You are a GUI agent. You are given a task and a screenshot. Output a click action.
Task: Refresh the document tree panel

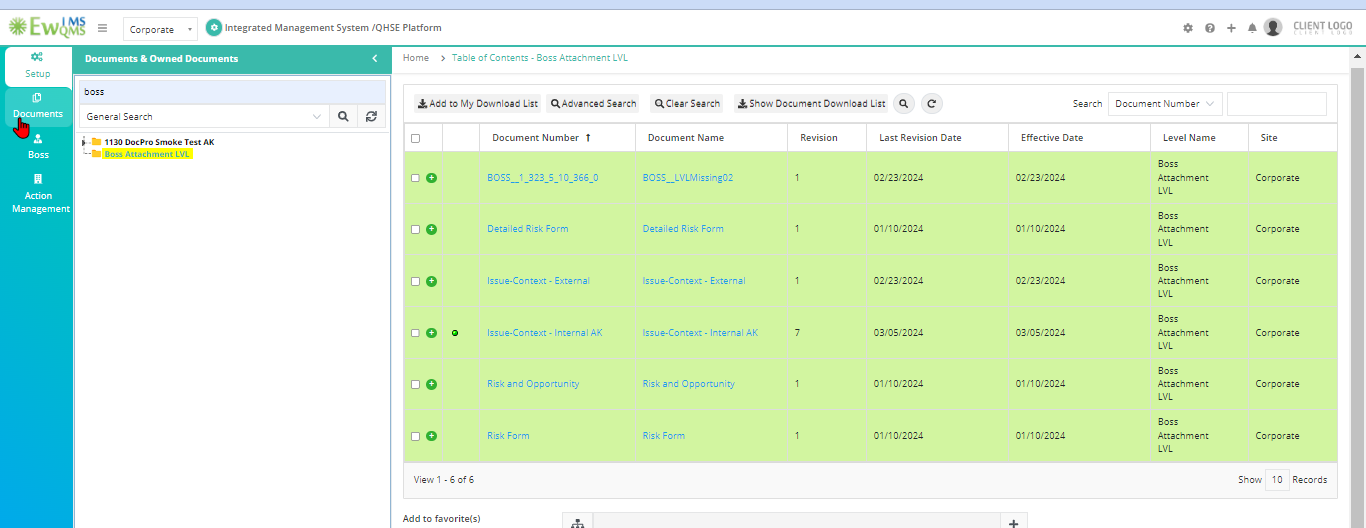[371, 116]
